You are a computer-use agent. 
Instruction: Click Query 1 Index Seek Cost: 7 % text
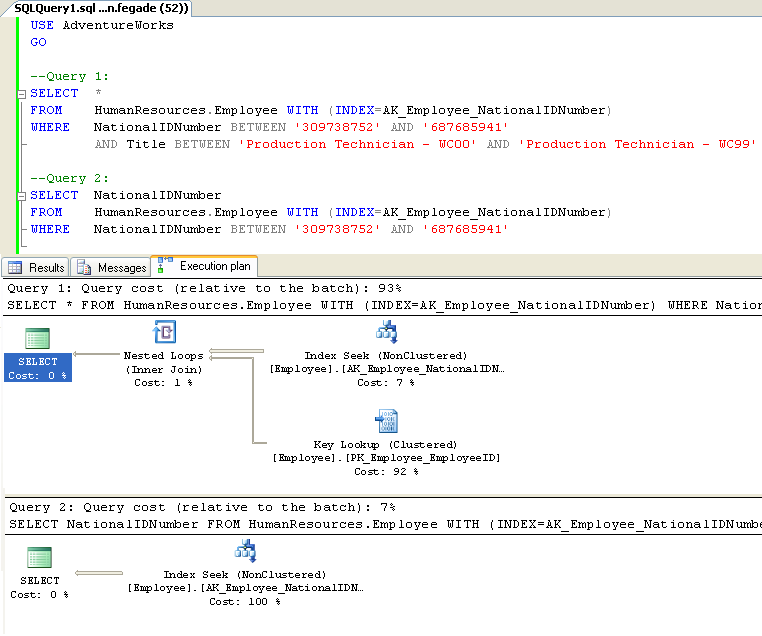(386, 382)
